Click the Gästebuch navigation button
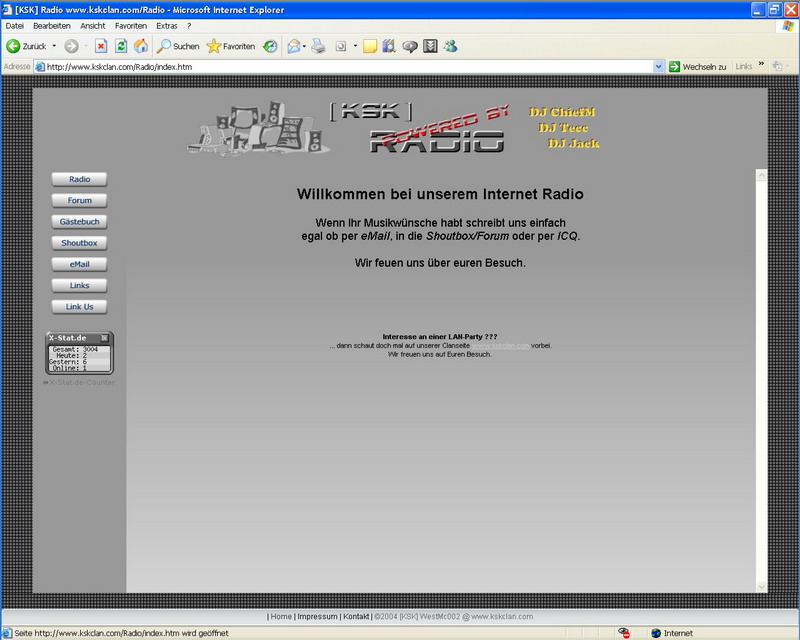Viewport: 800px width, 640px height. point(79,222)
